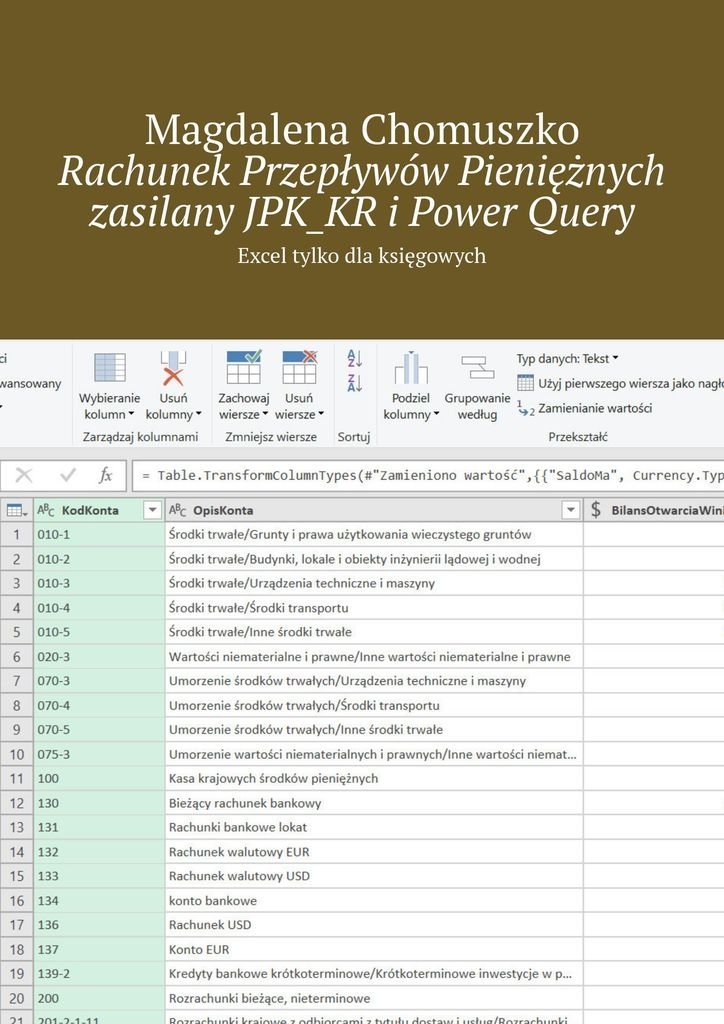Click Użyj pierwszego wiersza jako nagłówków
This screenshot has width=724, height=1024.
click(x=620, y=383)
